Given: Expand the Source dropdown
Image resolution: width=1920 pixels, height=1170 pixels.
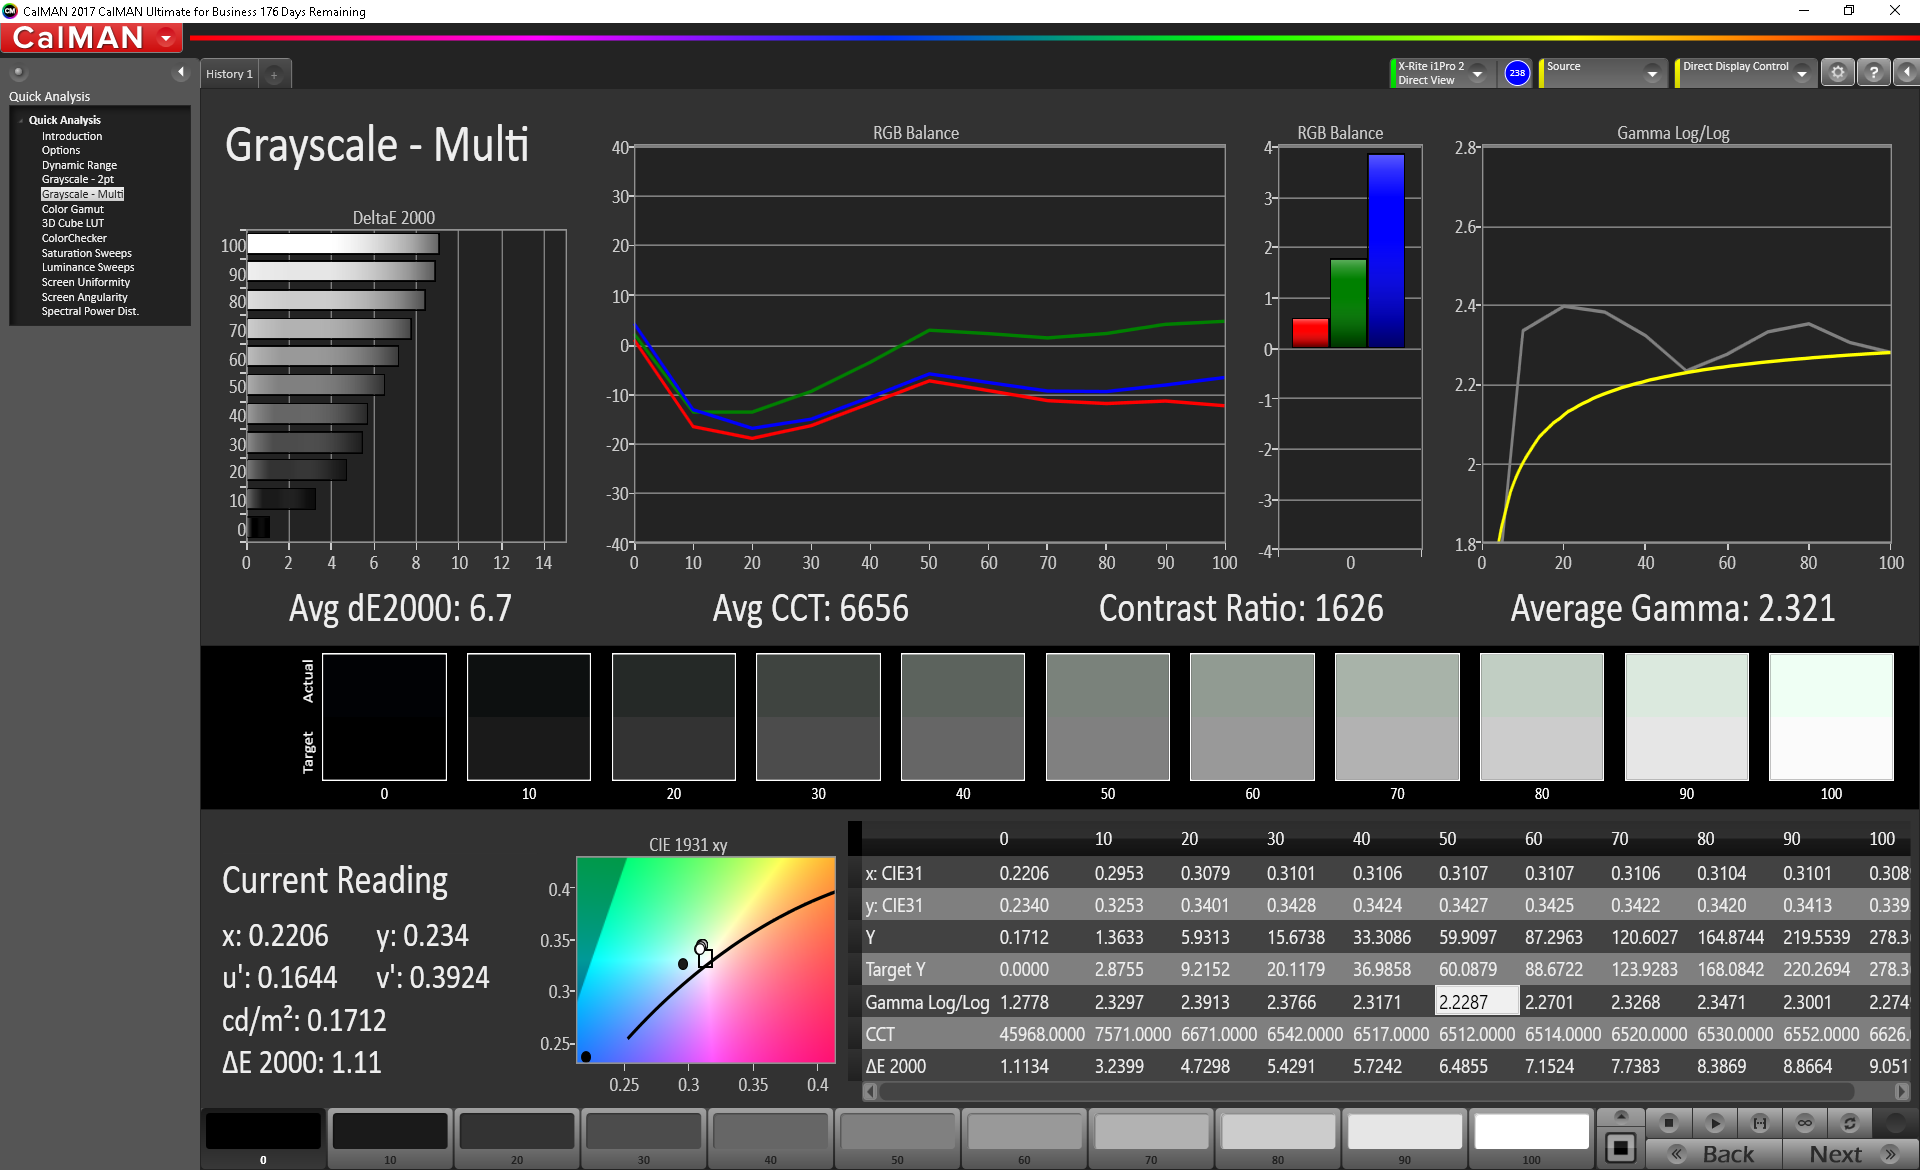Looking at the screenshot, I should (x=1652, y=73).
